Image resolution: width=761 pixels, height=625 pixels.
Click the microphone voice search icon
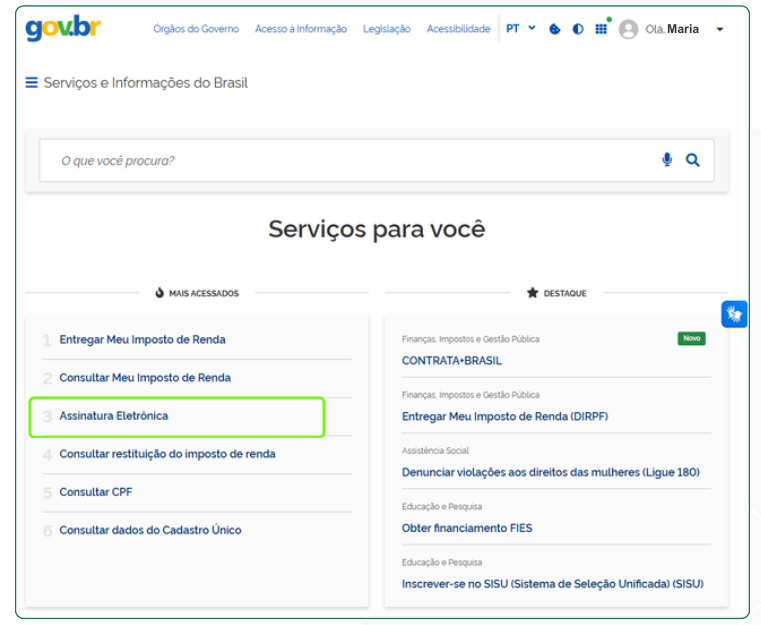[667, 160]
